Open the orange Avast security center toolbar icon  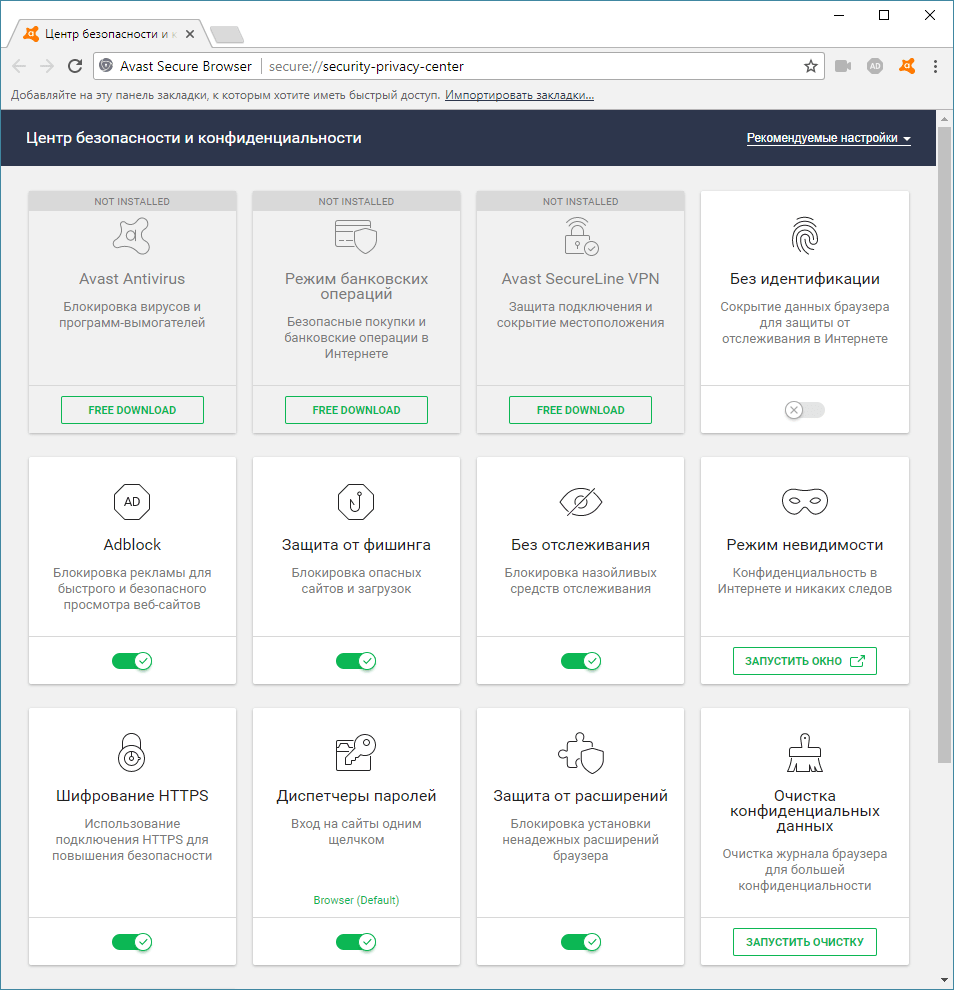pos(907,66)
